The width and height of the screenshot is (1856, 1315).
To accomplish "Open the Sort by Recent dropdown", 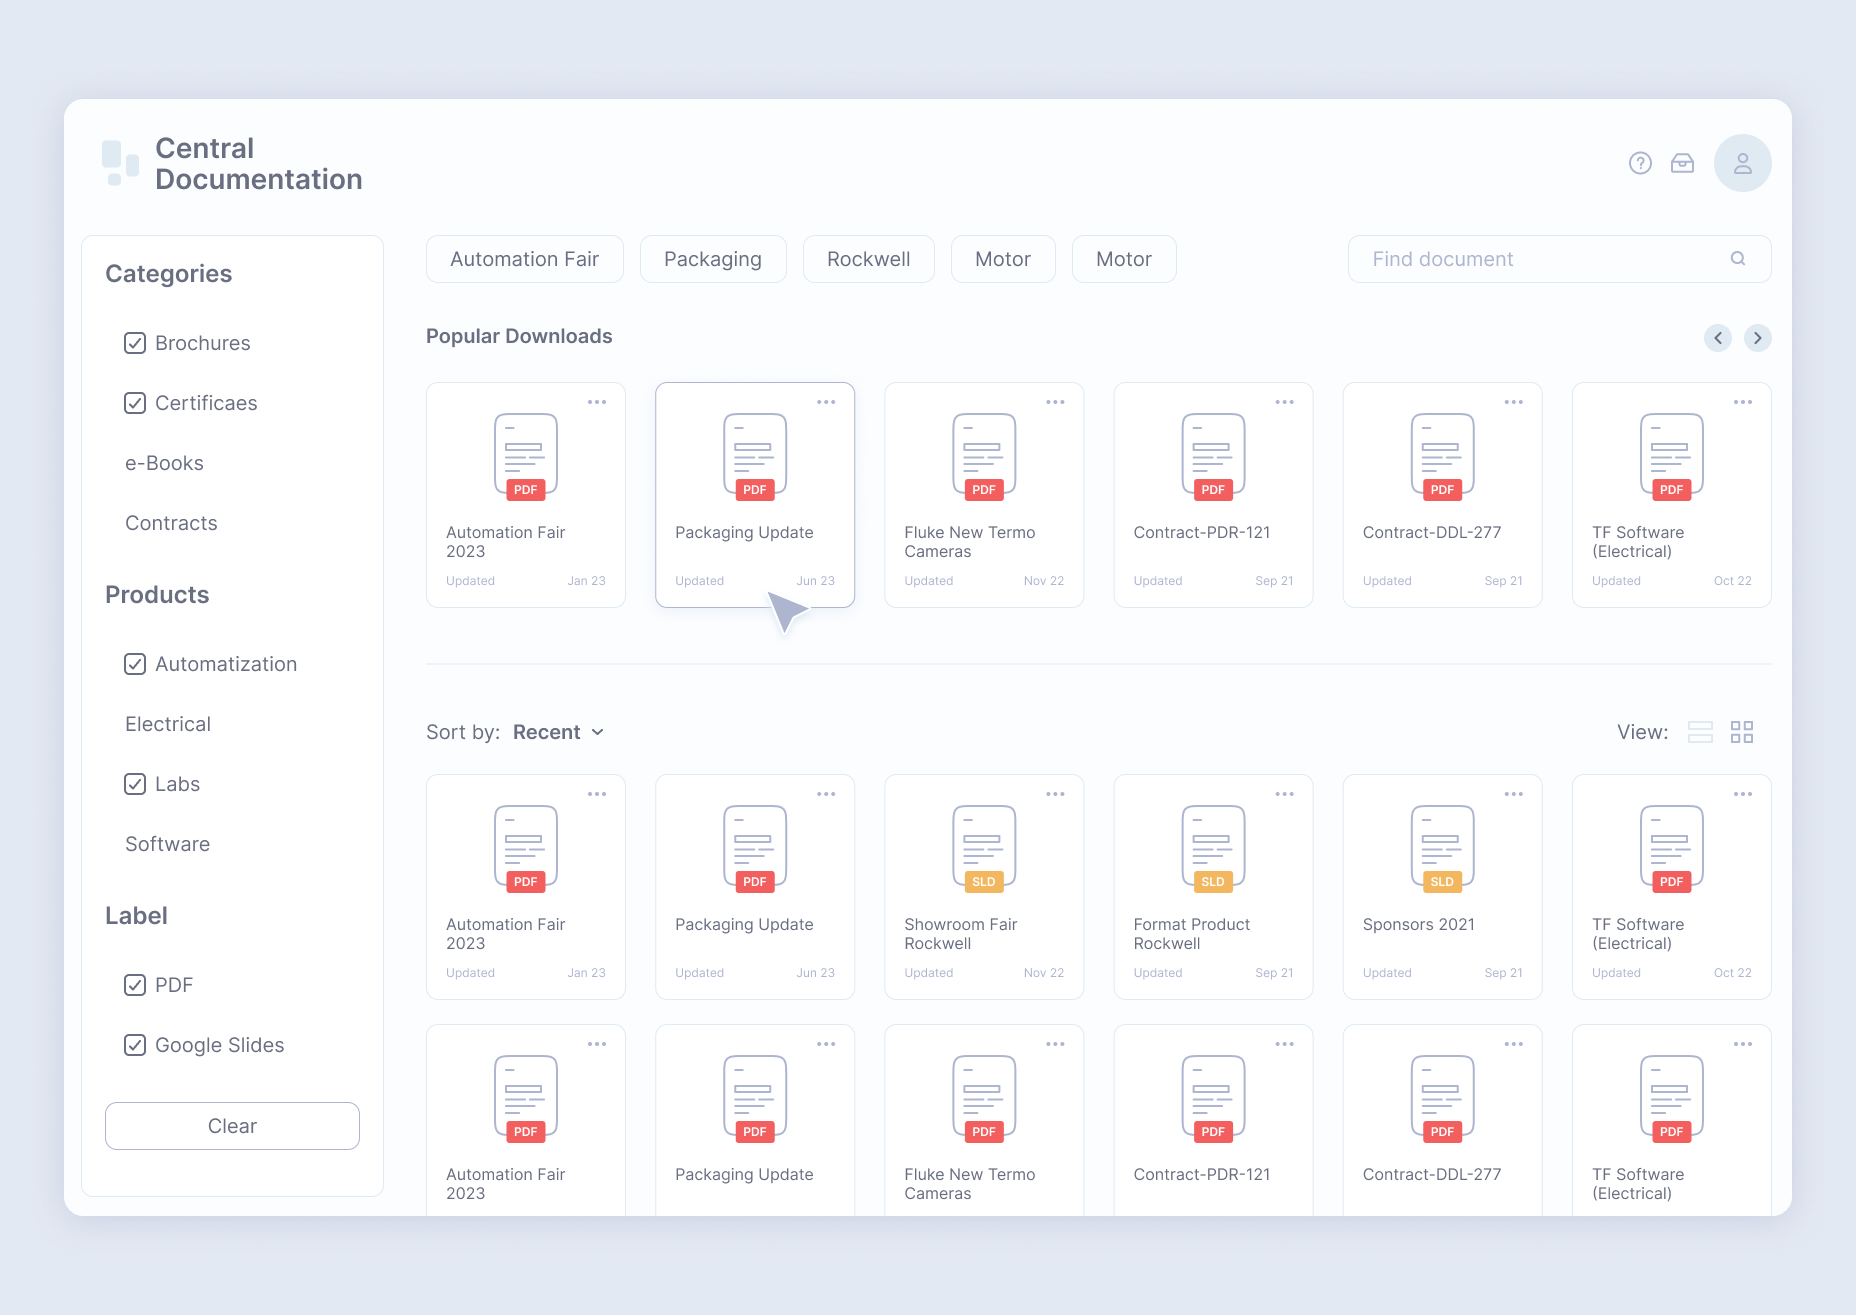I will [557, 731].
